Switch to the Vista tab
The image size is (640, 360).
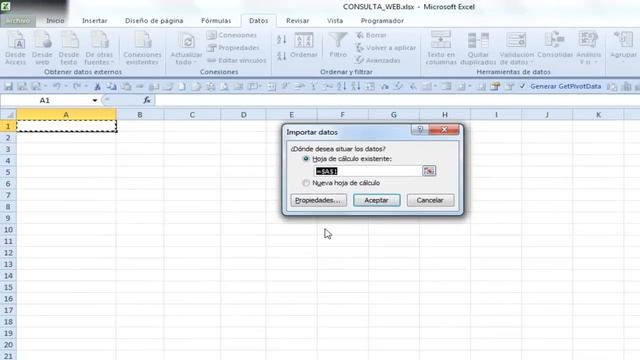coord(335,20)
